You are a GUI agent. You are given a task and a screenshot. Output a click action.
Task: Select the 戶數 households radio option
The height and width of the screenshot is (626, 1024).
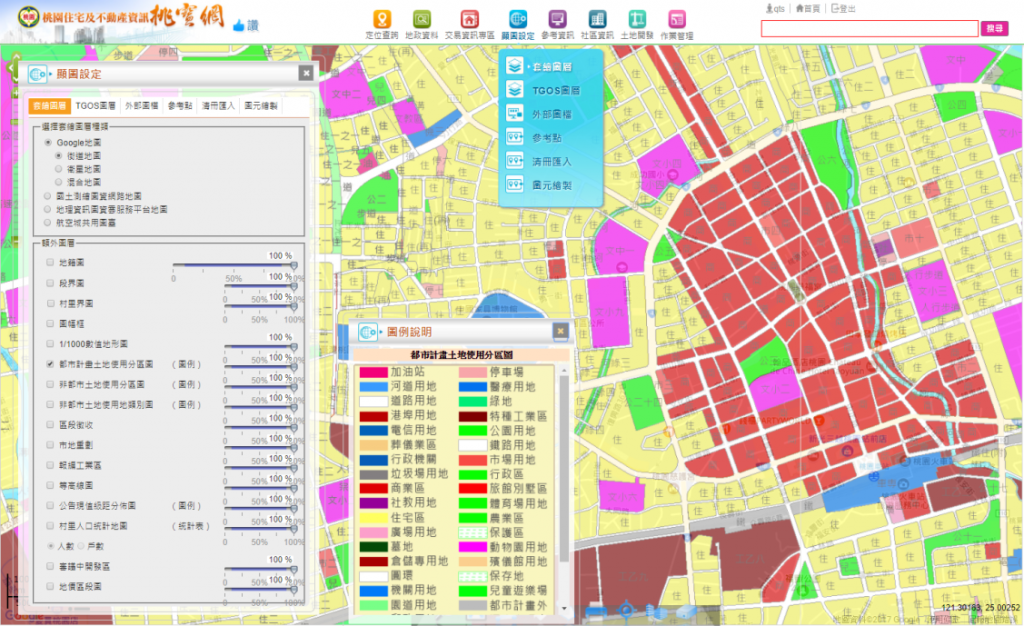81,546
